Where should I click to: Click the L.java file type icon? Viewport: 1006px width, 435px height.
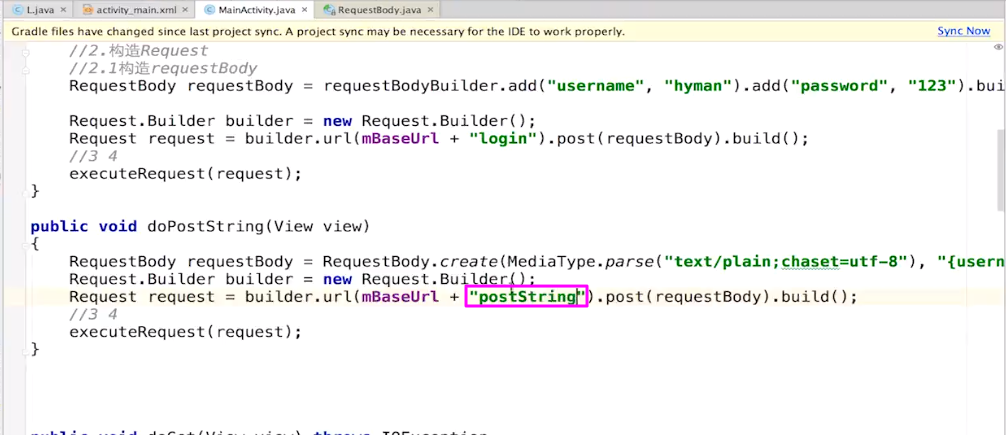[x=17, y=10]
